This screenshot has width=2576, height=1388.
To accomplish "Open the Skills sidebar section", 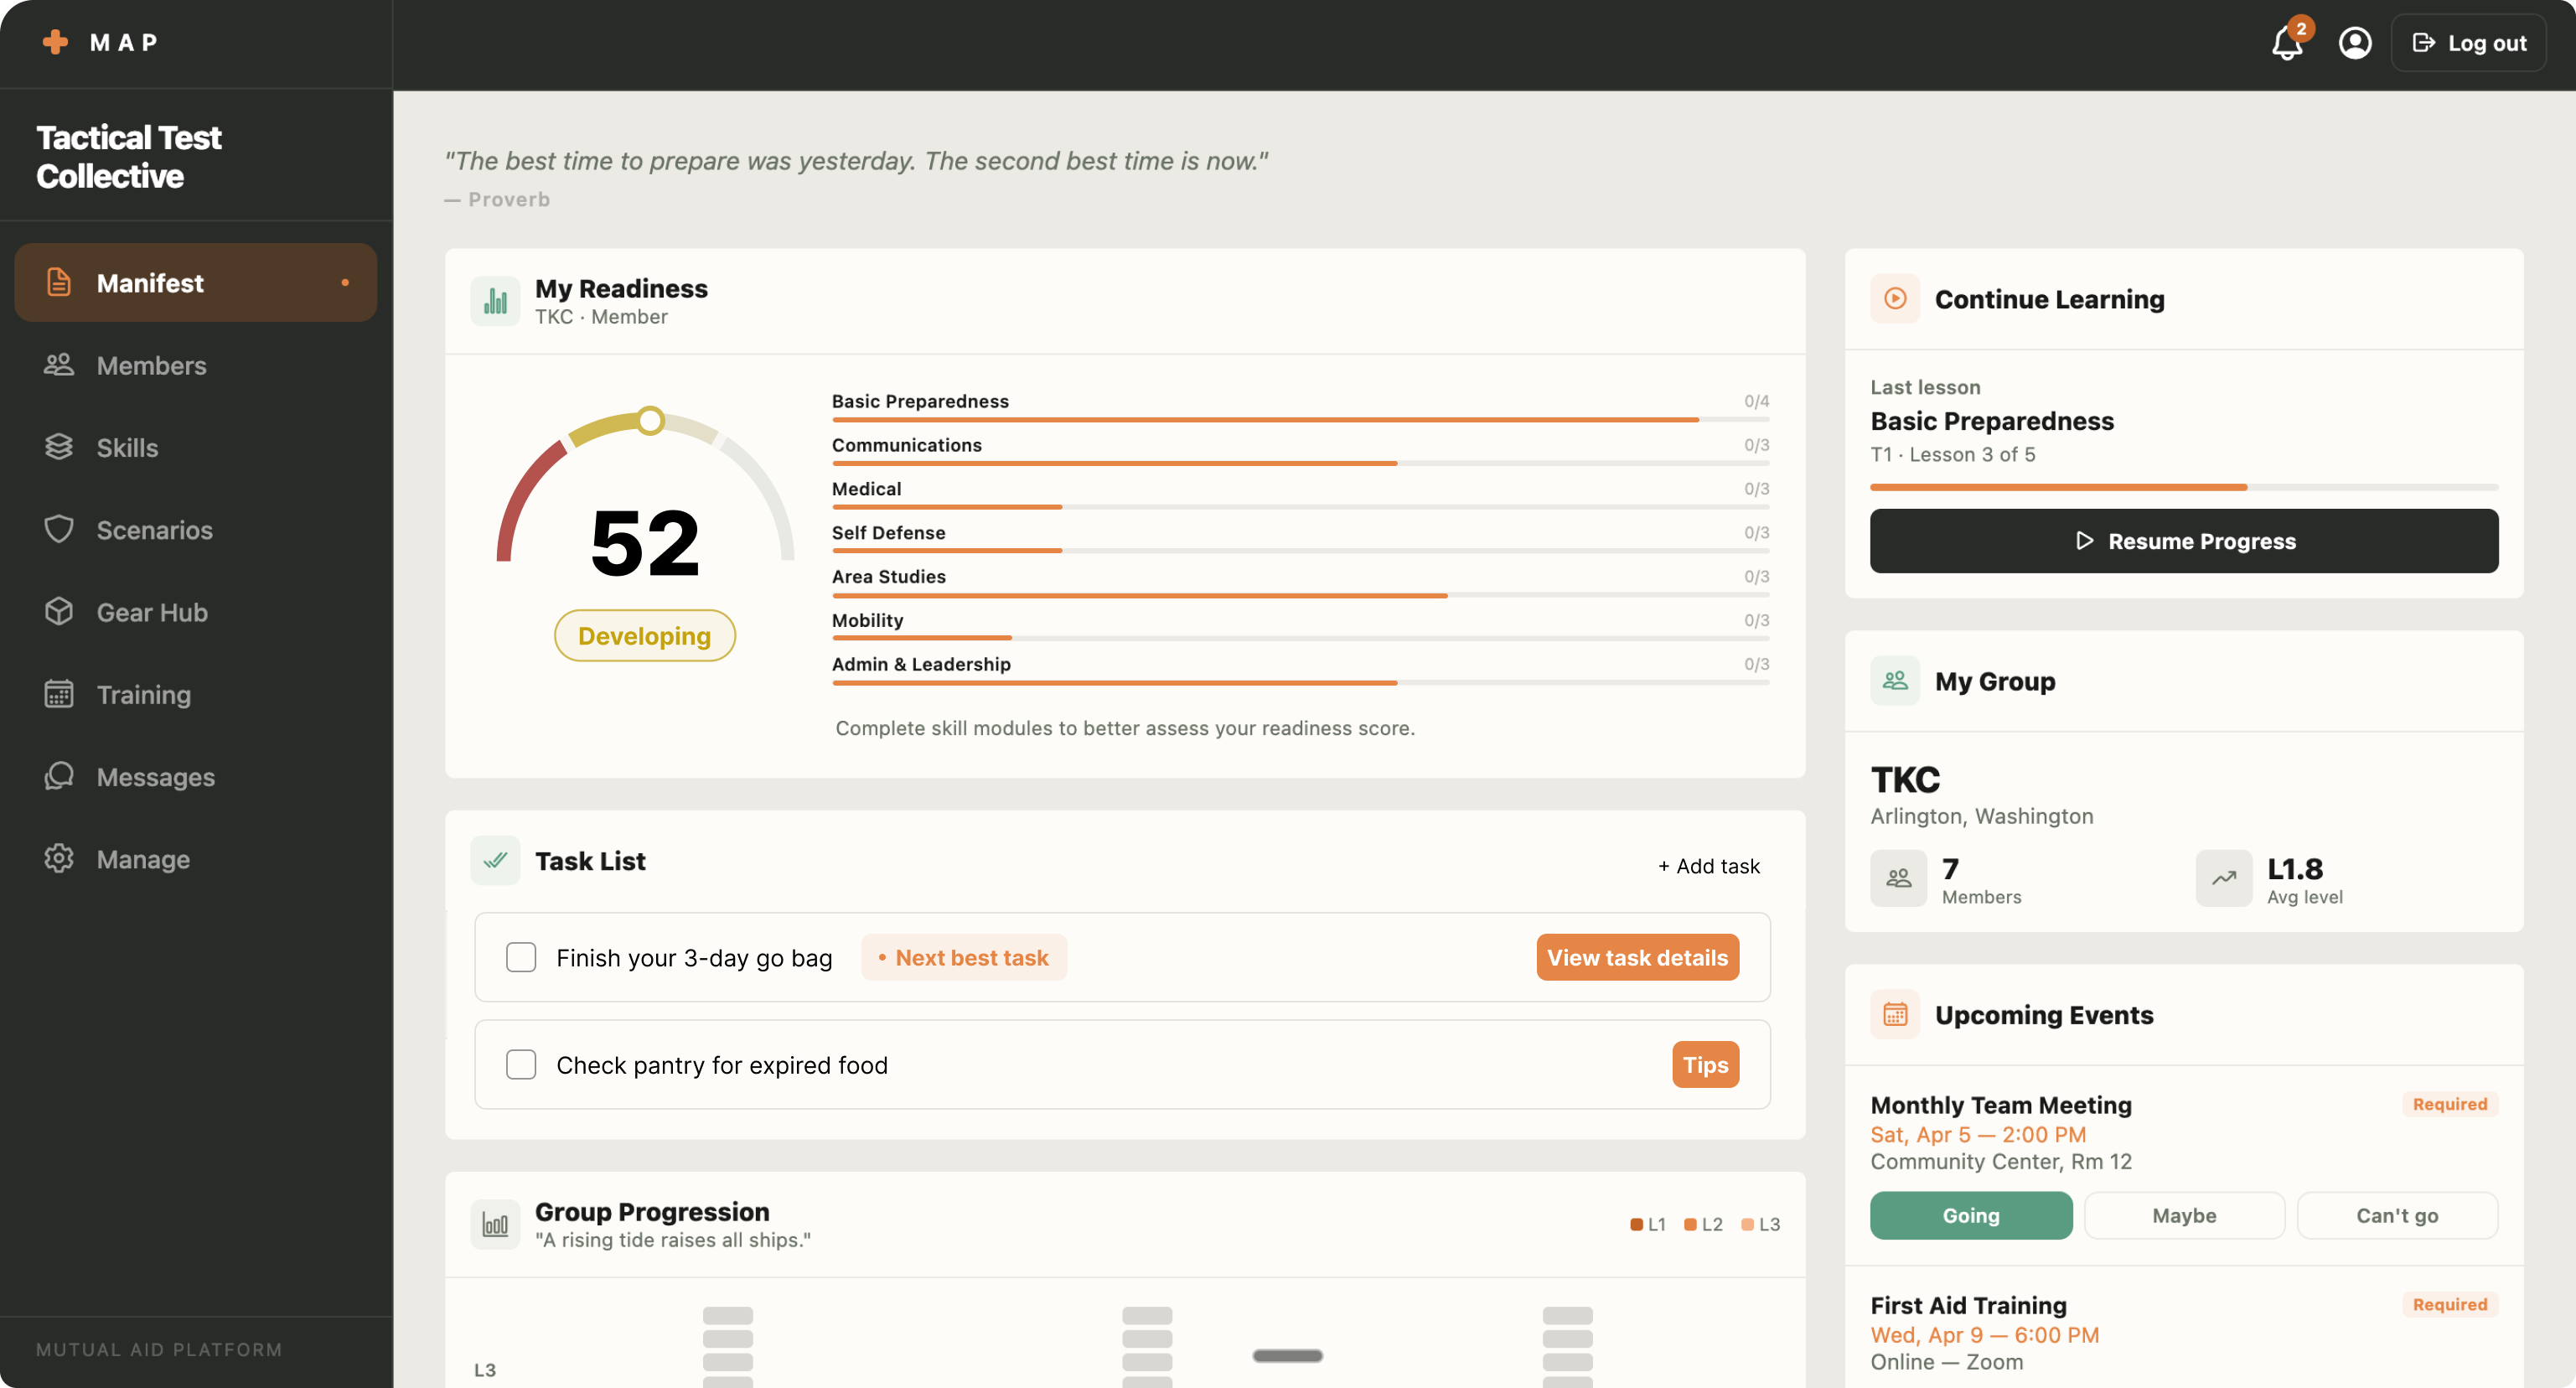I will click(x=127, y=447).
